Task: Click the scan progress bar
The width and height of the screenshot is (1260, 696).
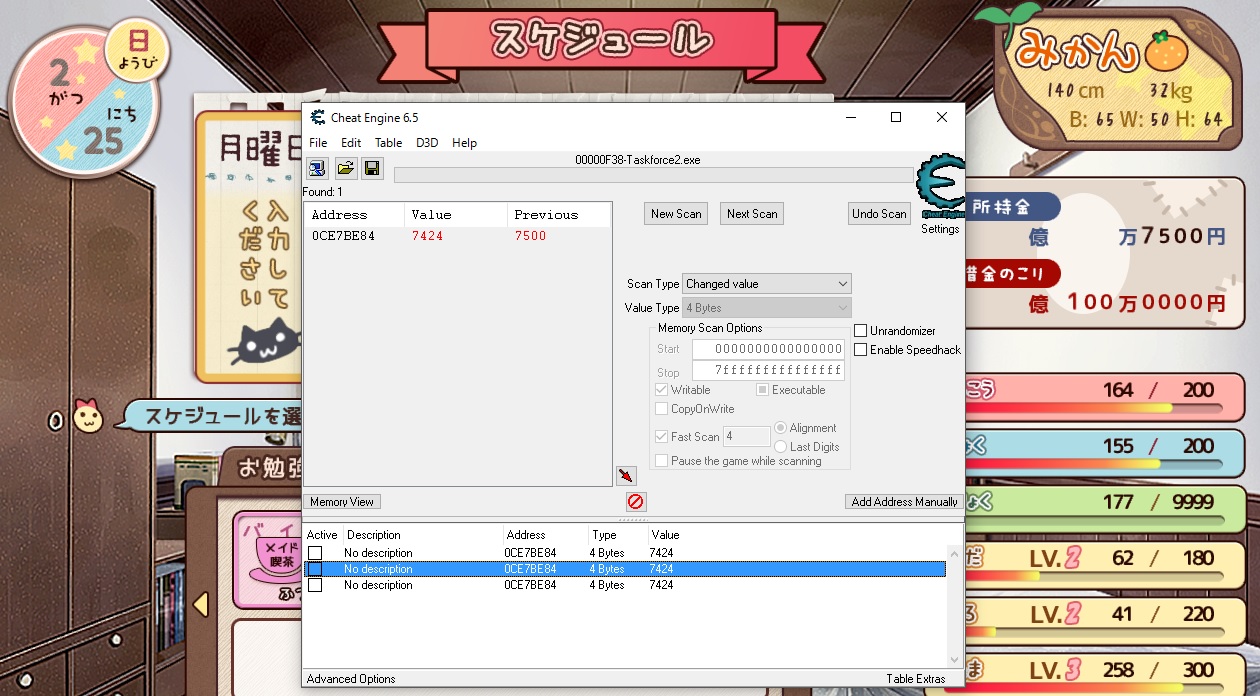Action: point(654,175)
